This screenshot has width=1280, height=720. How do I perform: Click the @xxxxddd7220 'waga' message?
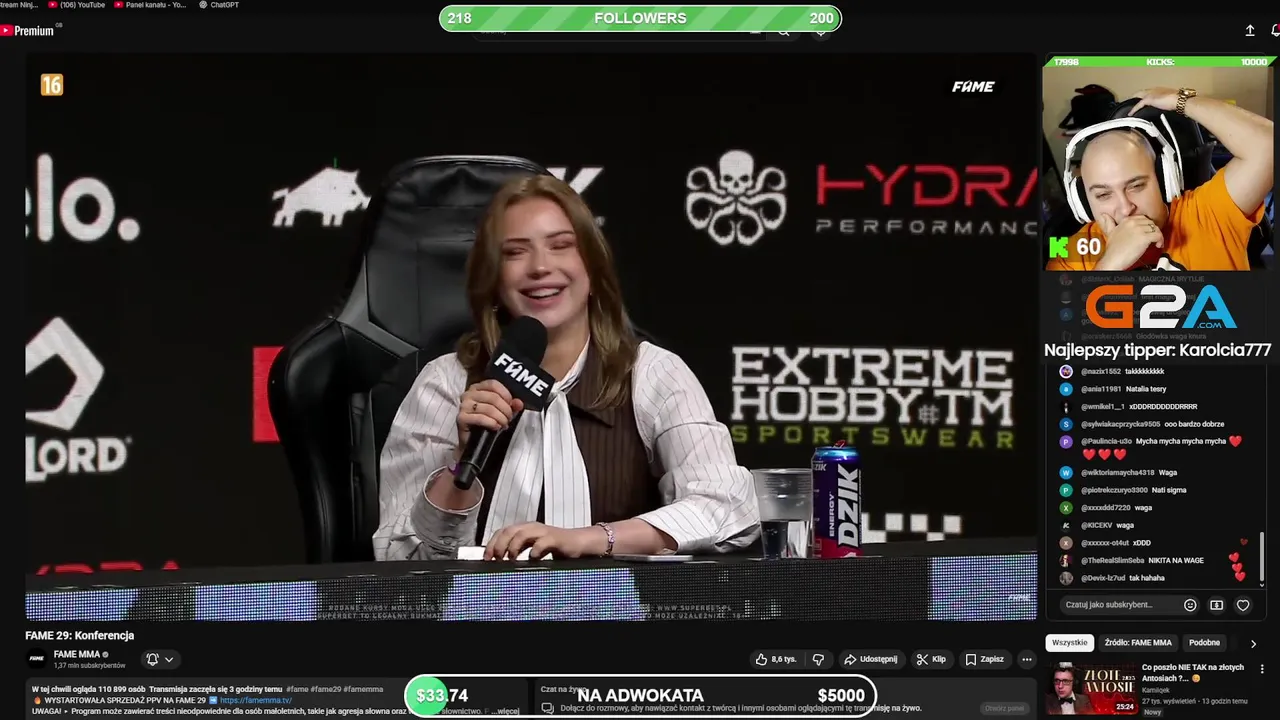click(1116, 507)
